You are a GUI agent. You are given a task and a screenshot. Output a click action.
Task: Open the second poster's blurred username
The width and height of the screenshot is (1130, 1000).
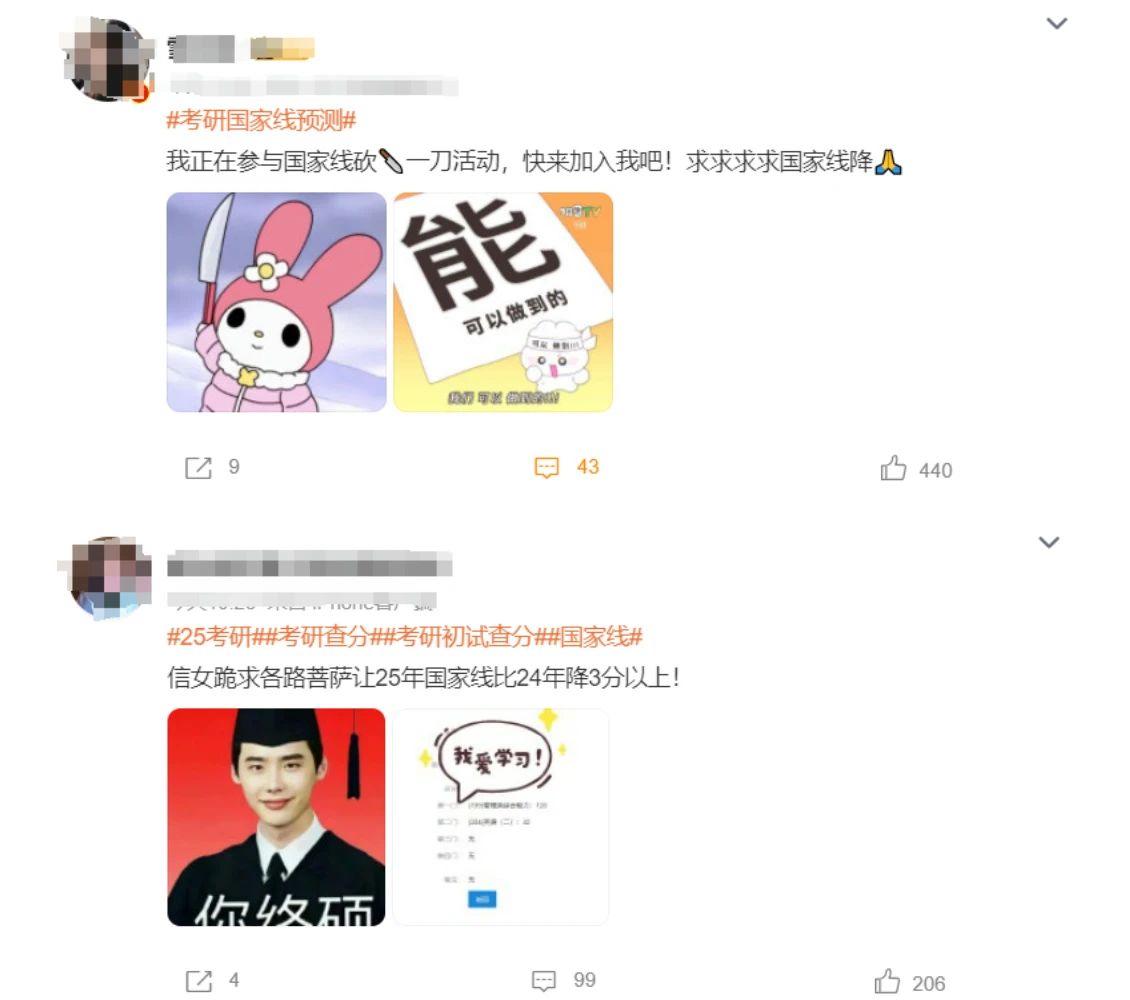pyautogui.click(x=309, y=564)
